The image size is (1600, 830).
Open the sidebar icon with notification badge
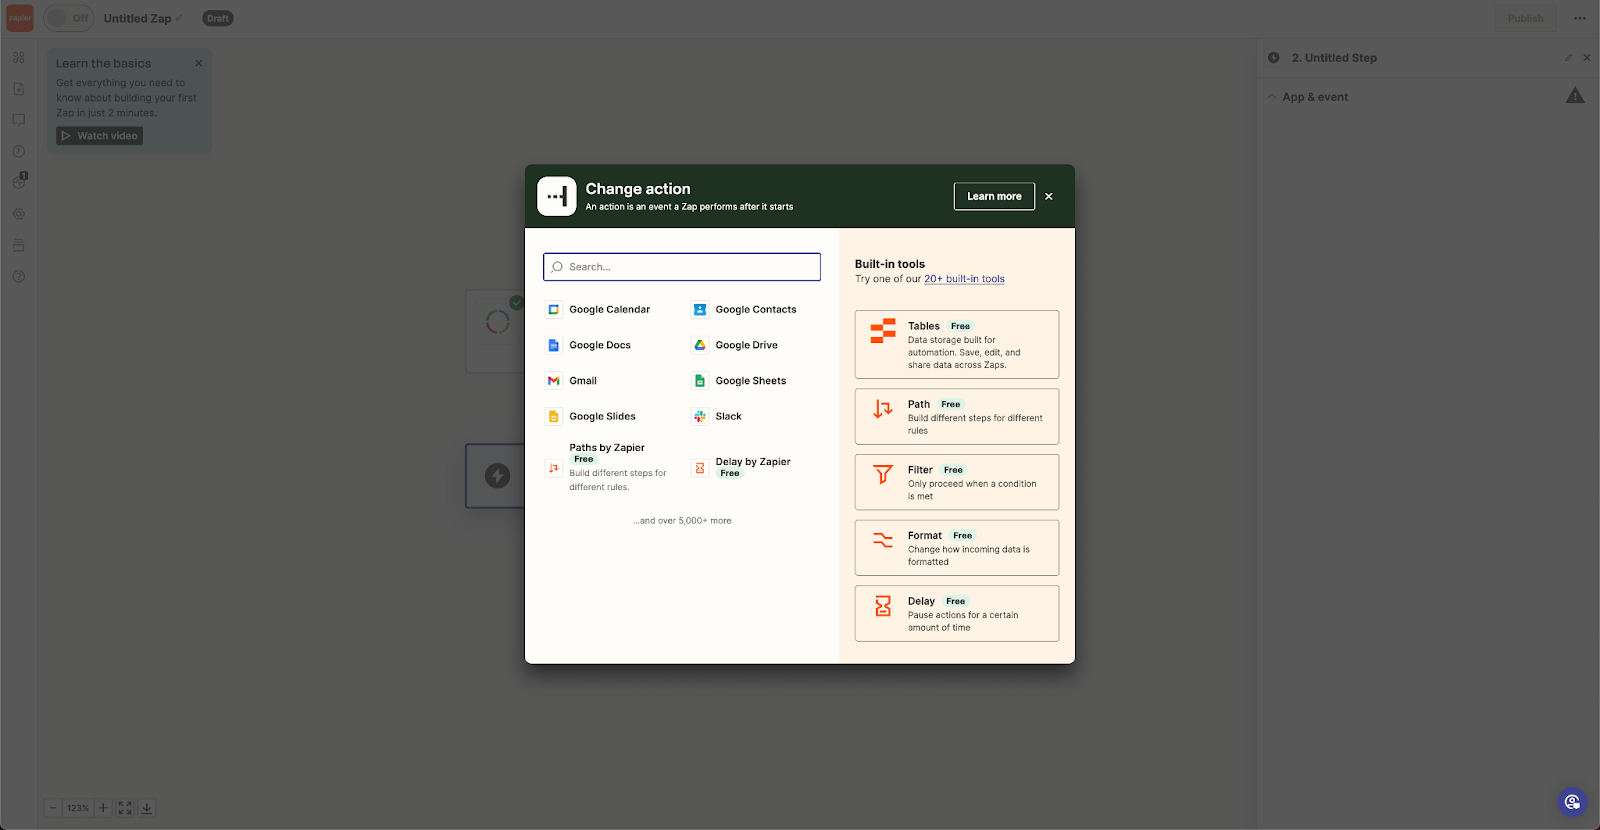tap(19, 182)
